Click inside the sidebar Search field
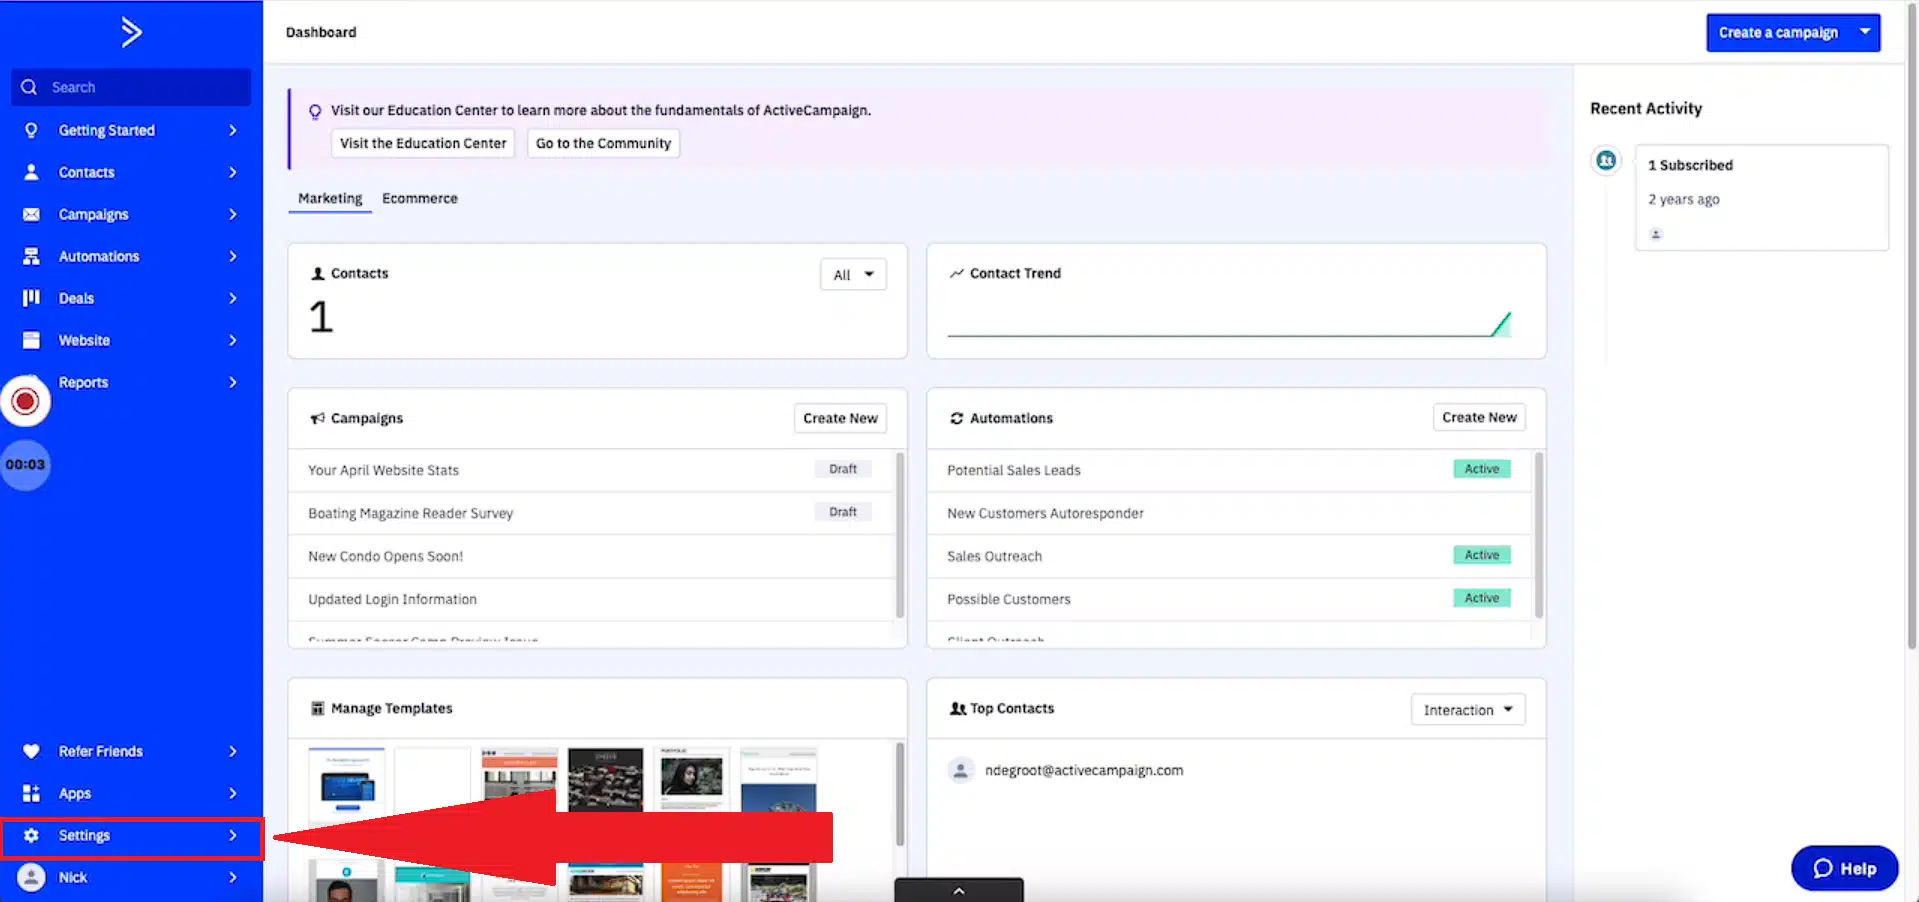 click(140, 87)
